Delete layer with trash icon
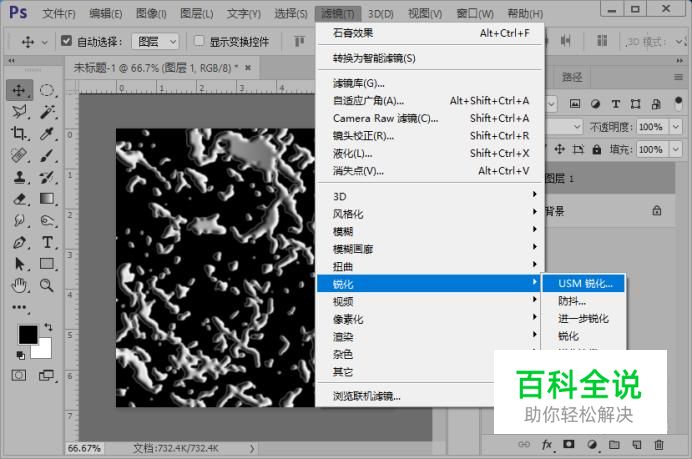This screenshot has height=459, width=692. pyautogui.click(x=659, y=444)
